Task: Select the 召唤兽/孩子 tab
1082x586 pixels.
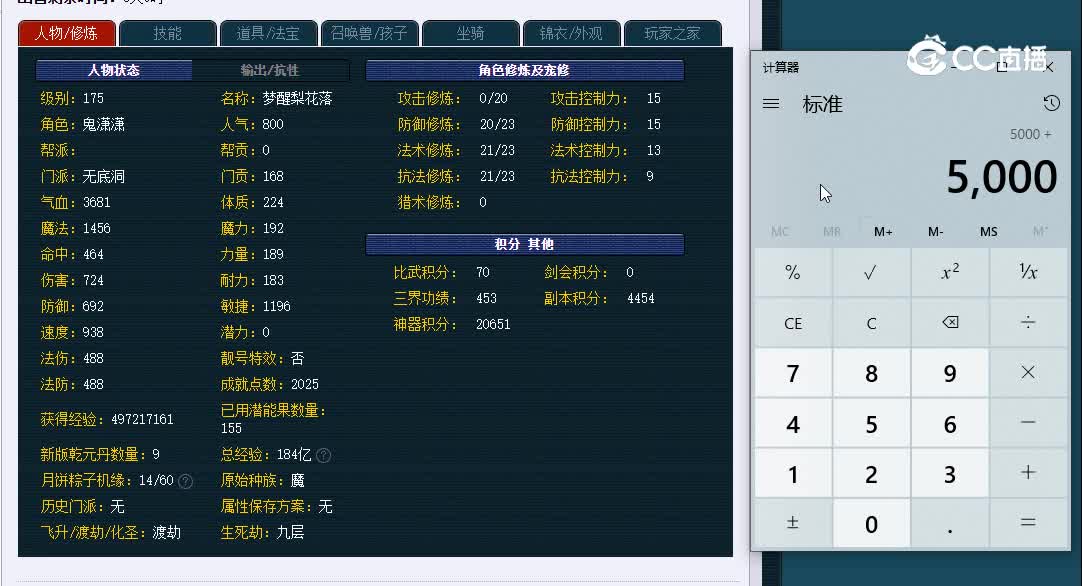Action: [x=371, y=33]
